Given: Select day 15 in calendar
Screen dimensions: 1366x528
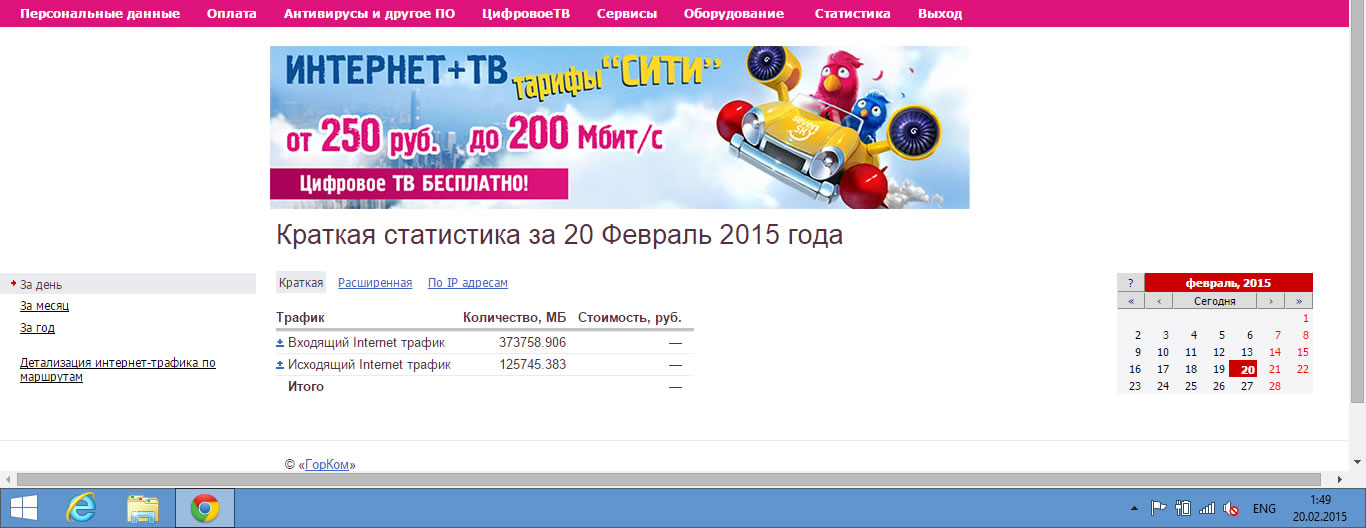Looking at the screenshot, I should click(x=1303, y=352).
